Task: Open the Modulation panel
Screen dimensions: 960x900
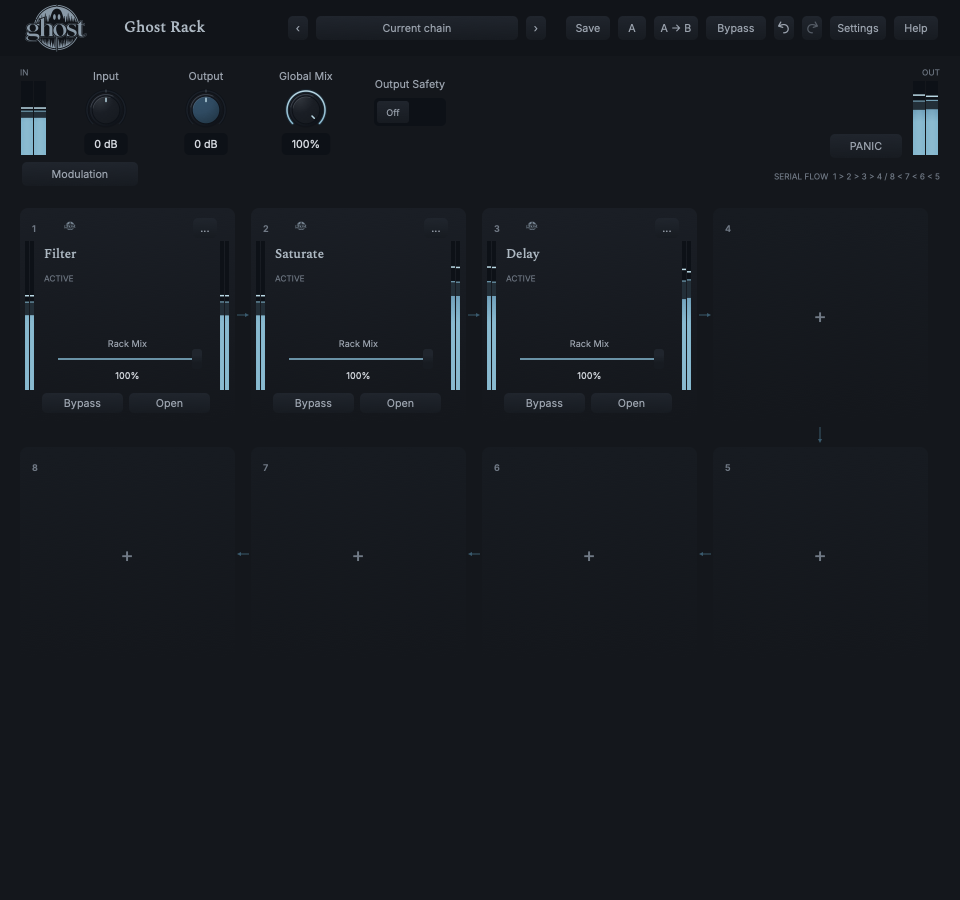Action: 80,174
